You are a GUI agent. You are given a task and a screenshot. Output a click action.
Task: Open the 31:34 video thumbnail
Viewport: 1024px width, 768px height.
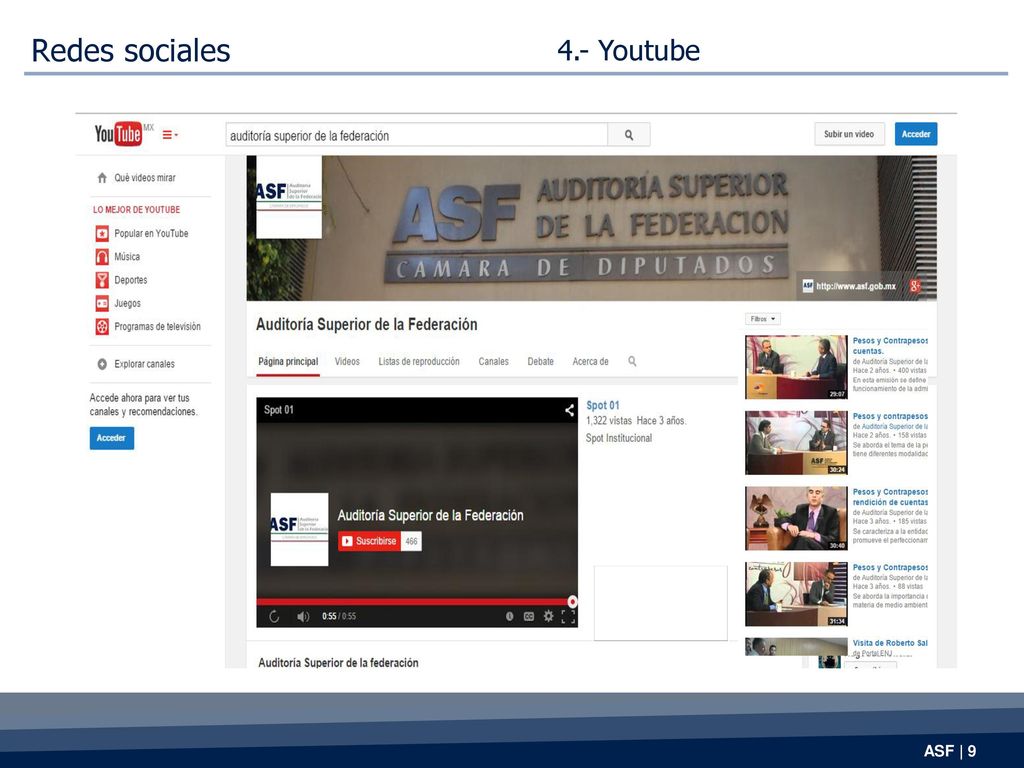click(796, 594)
